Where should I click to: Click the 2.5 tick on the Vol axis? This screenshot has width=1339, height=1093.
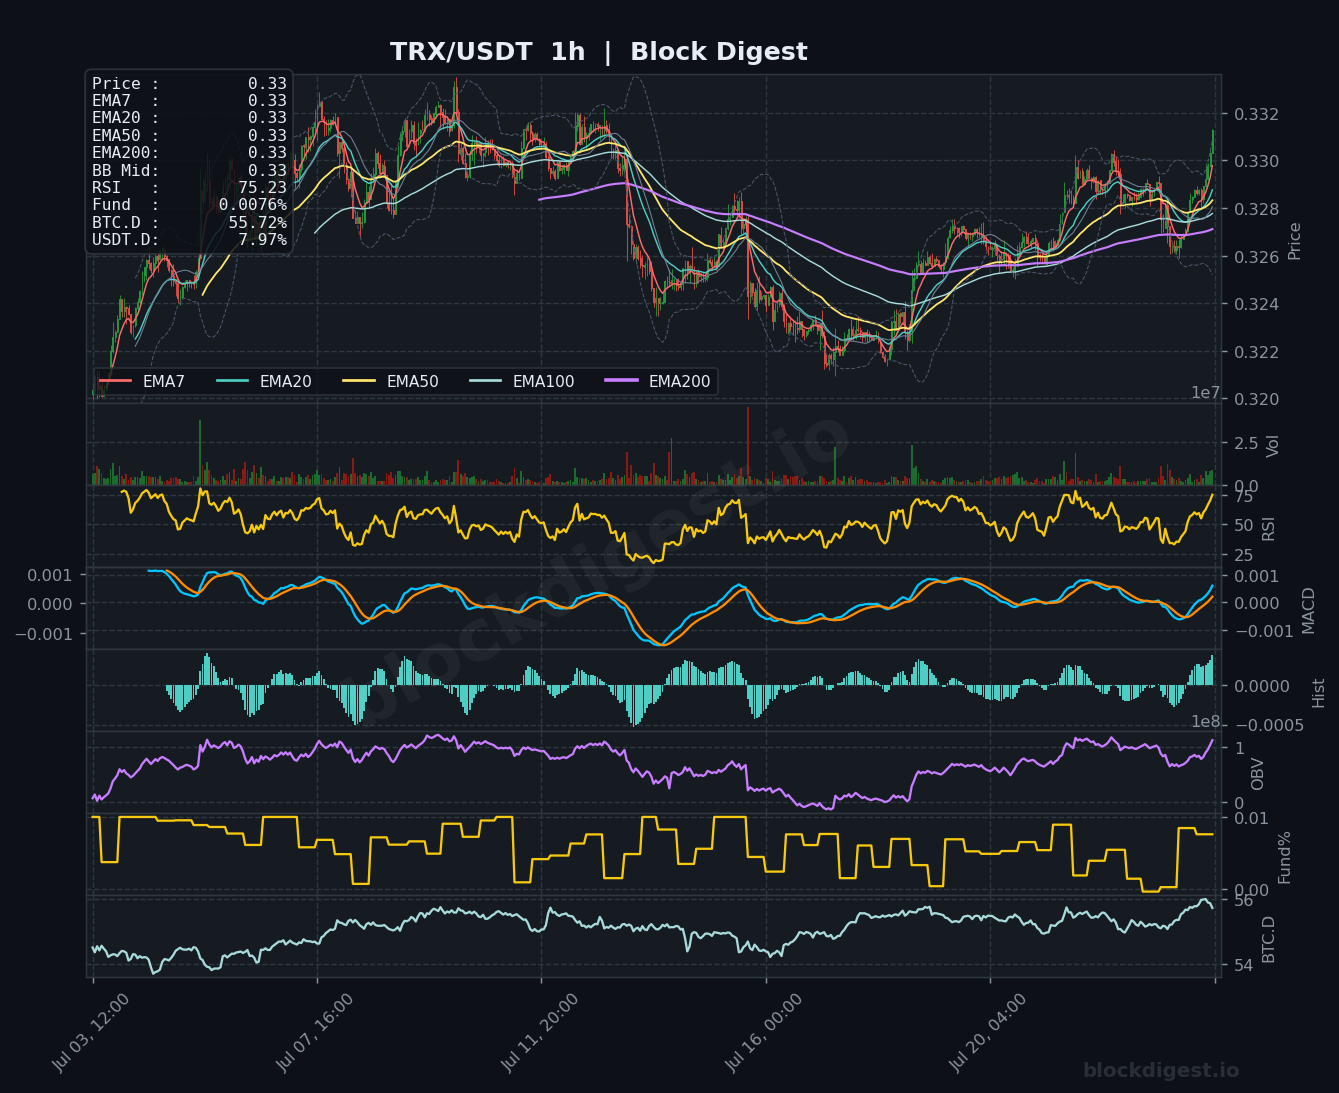[x=1246, y=444]
